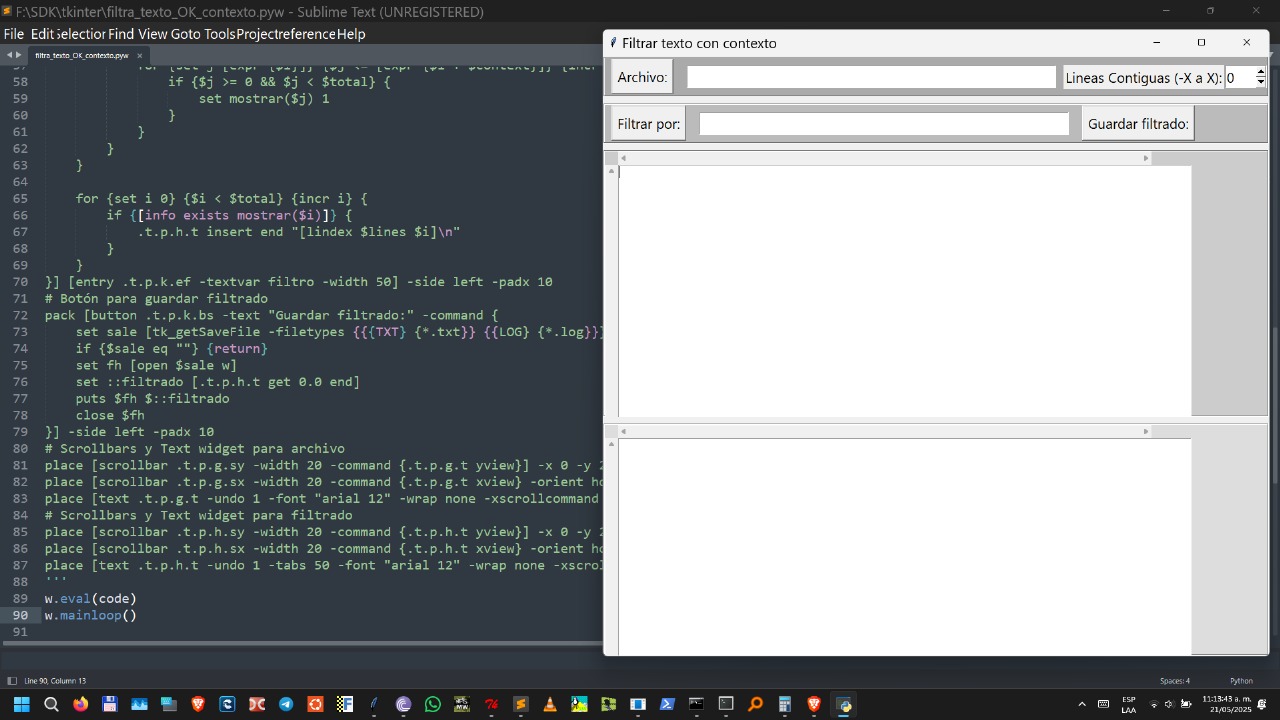Open Windows Start menu

point(21,704)
